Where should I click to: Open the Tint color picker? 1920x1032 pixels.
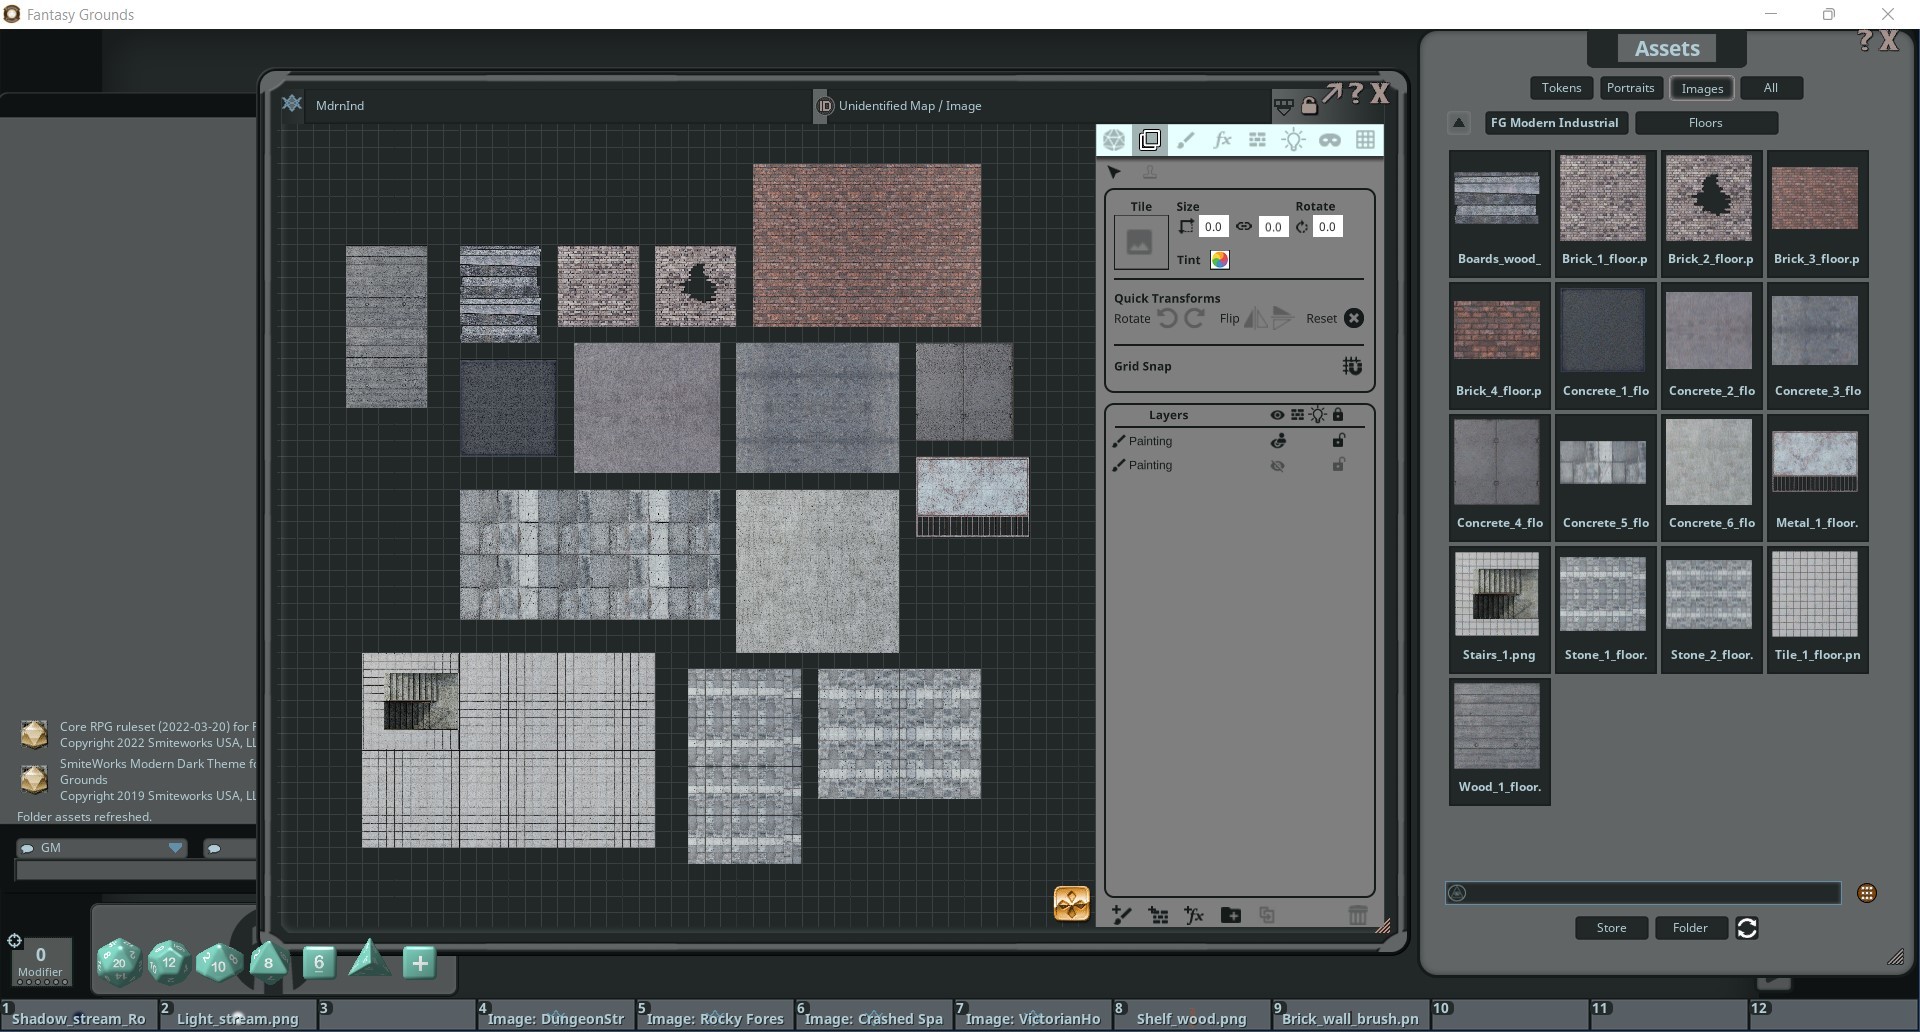1219,259
